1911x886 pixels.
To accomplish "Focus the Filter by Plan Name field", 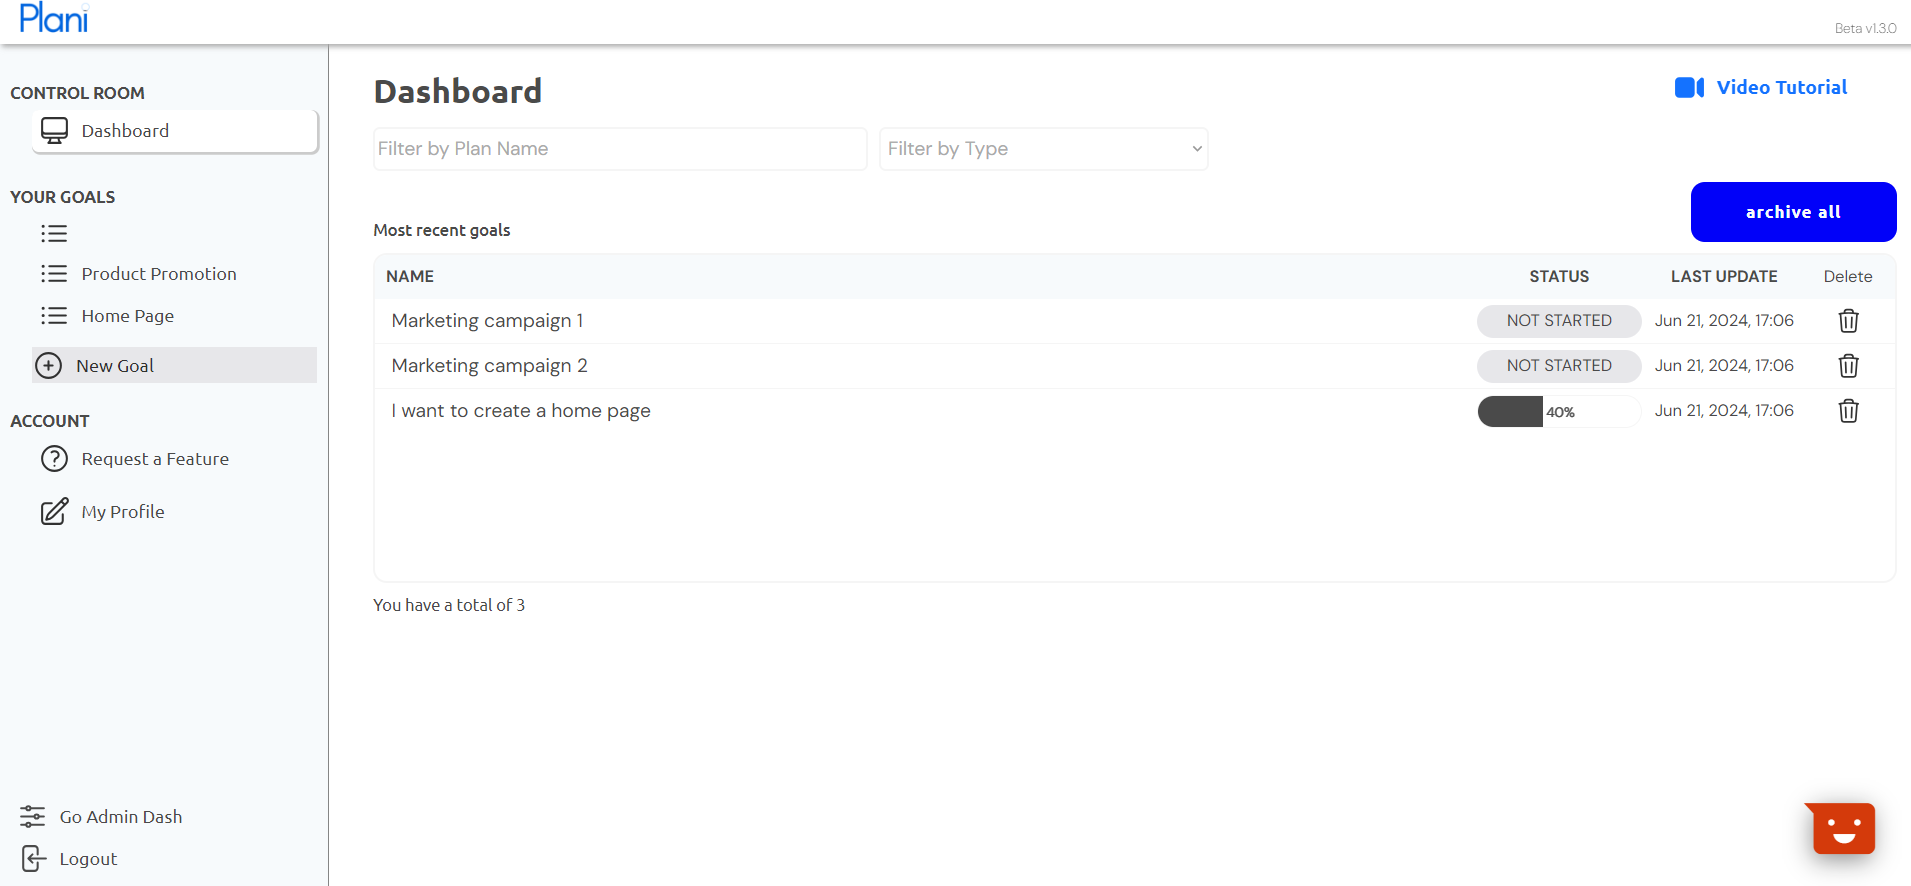I will point(620,149).
